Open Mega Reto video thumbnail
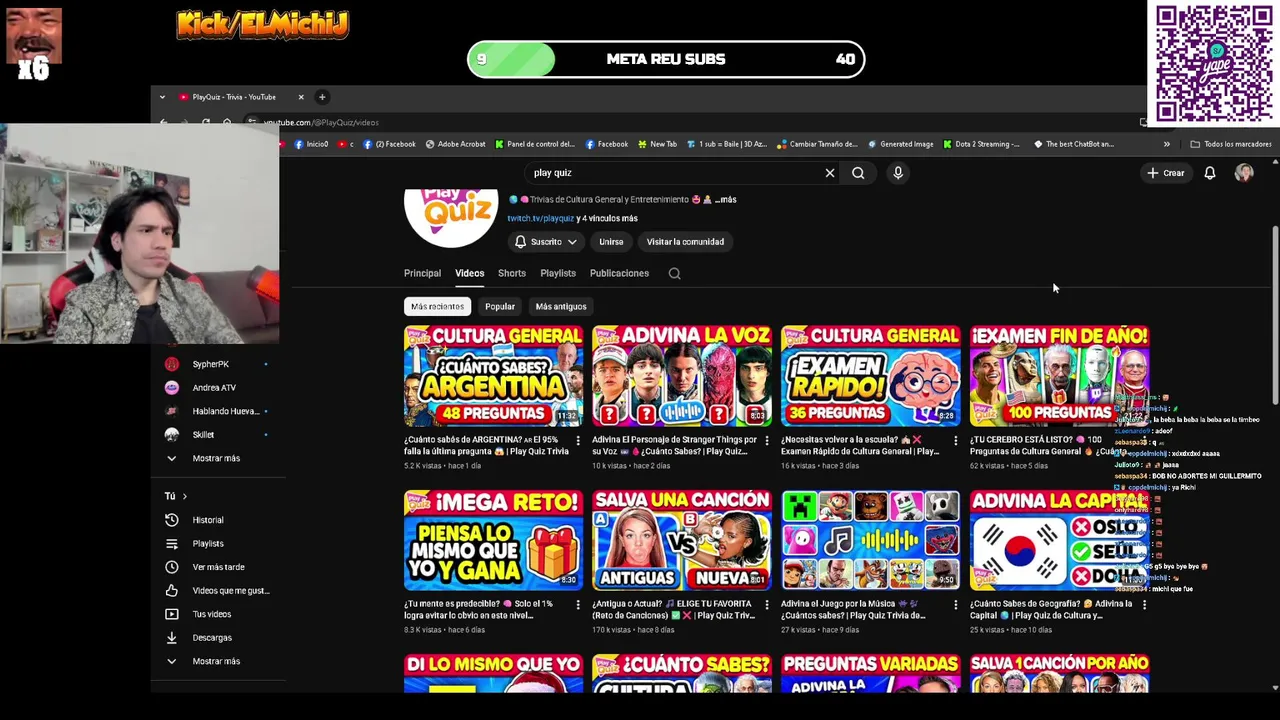The height and width of the screenshot is (720, 1280). pyautogui.click(x=493, y=540)
